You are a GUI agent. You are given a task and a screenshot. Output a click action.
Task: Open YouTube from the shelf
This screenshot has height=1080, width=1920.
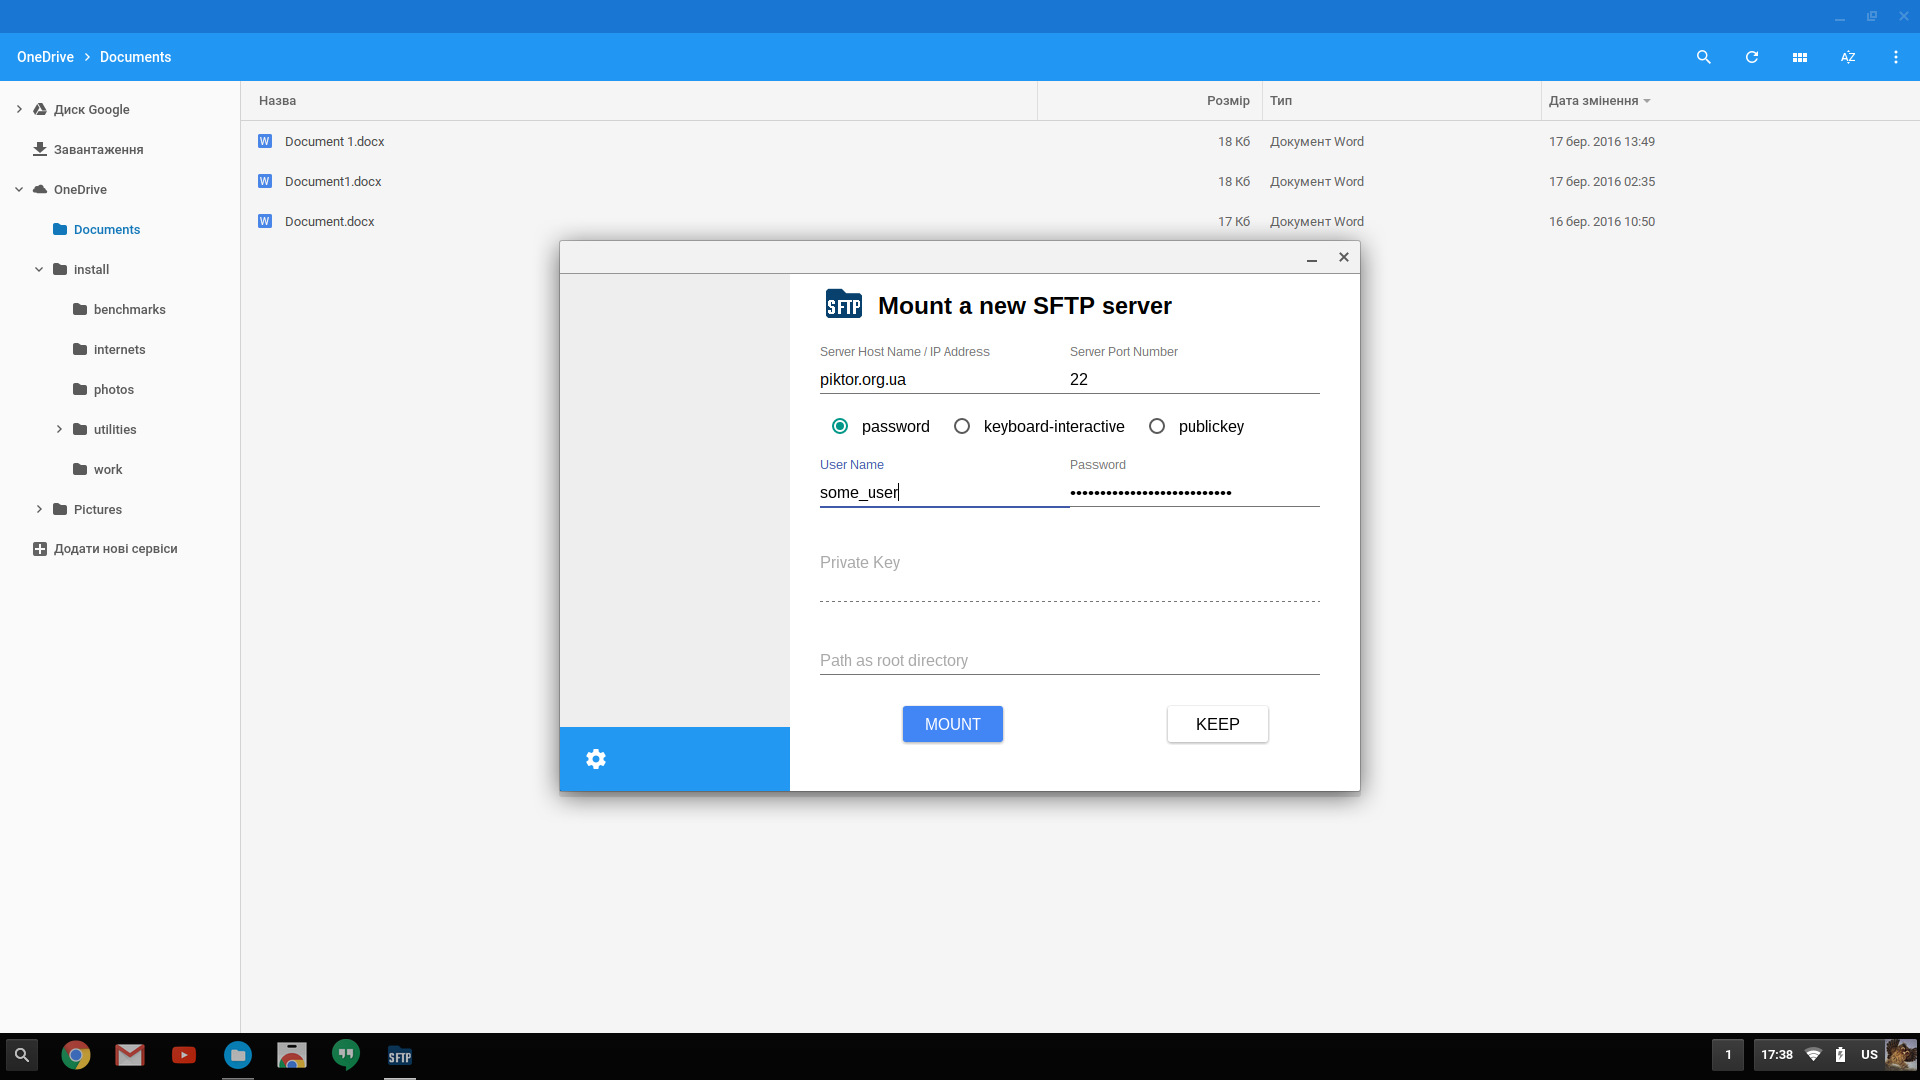pyautogui.click(x=184, y=1055)
